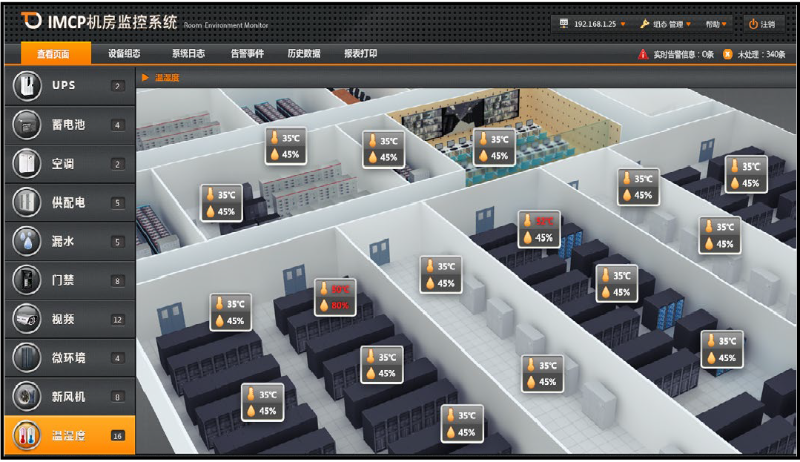Image resolution: width=800 pixels, height=462 pixels.
Task: Click the orange 未处理 unhandled icon
Action: click(727, 54)
